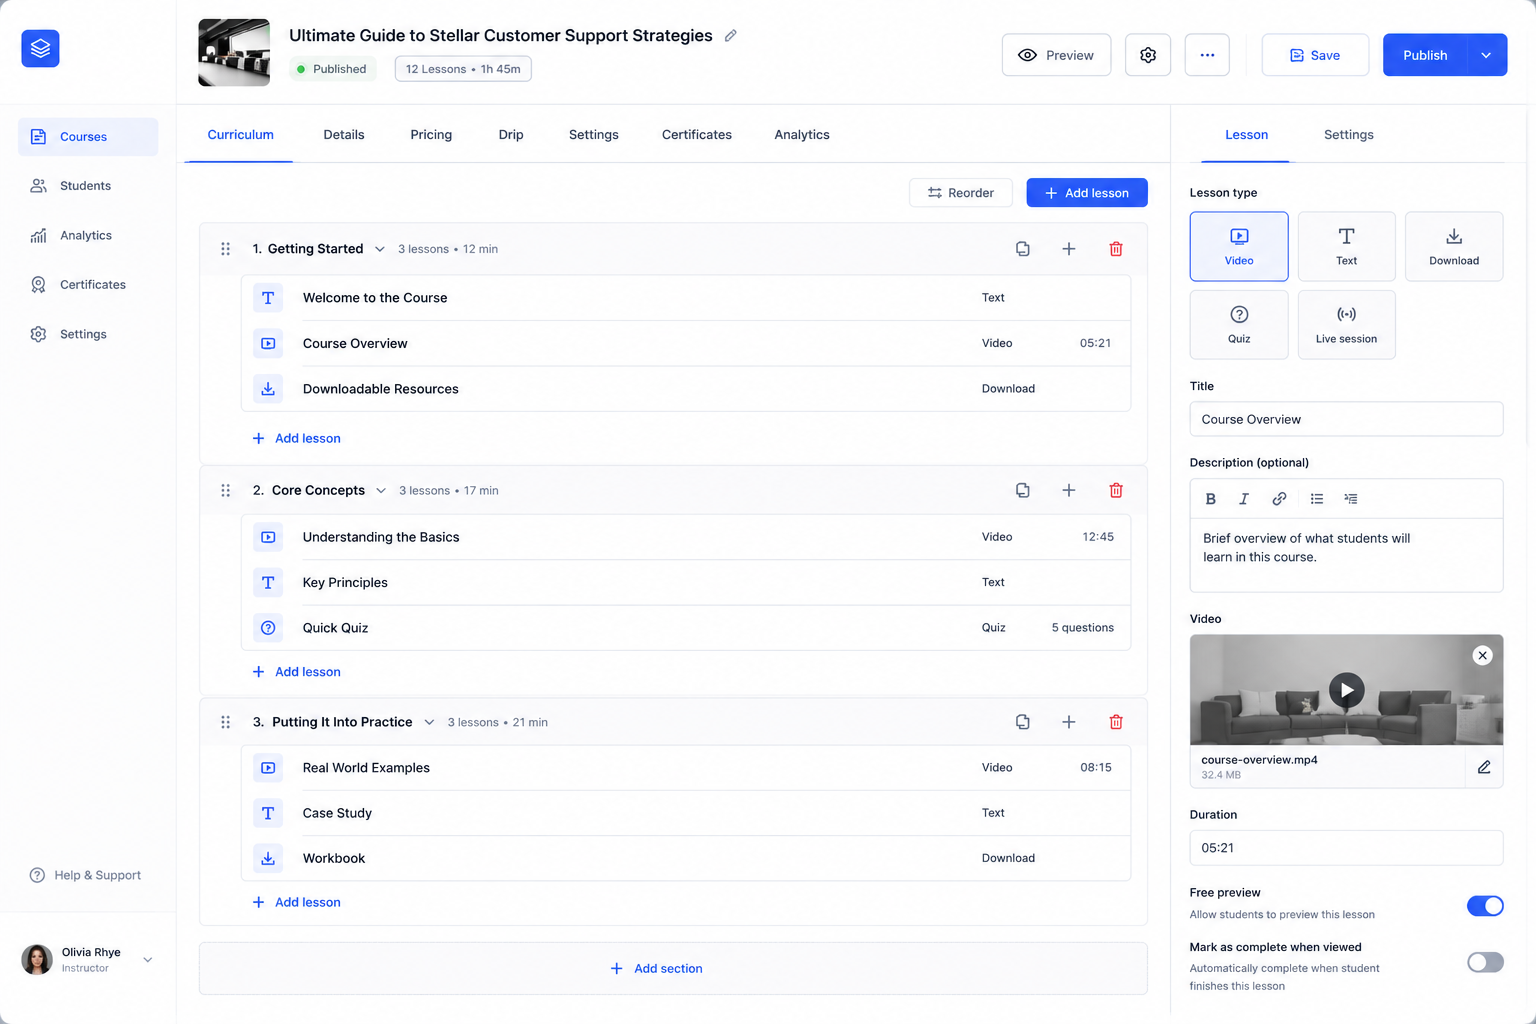This screenshot has height=1024, width=1536.
Task: Open the Details tab
Action: coord(344,135)
